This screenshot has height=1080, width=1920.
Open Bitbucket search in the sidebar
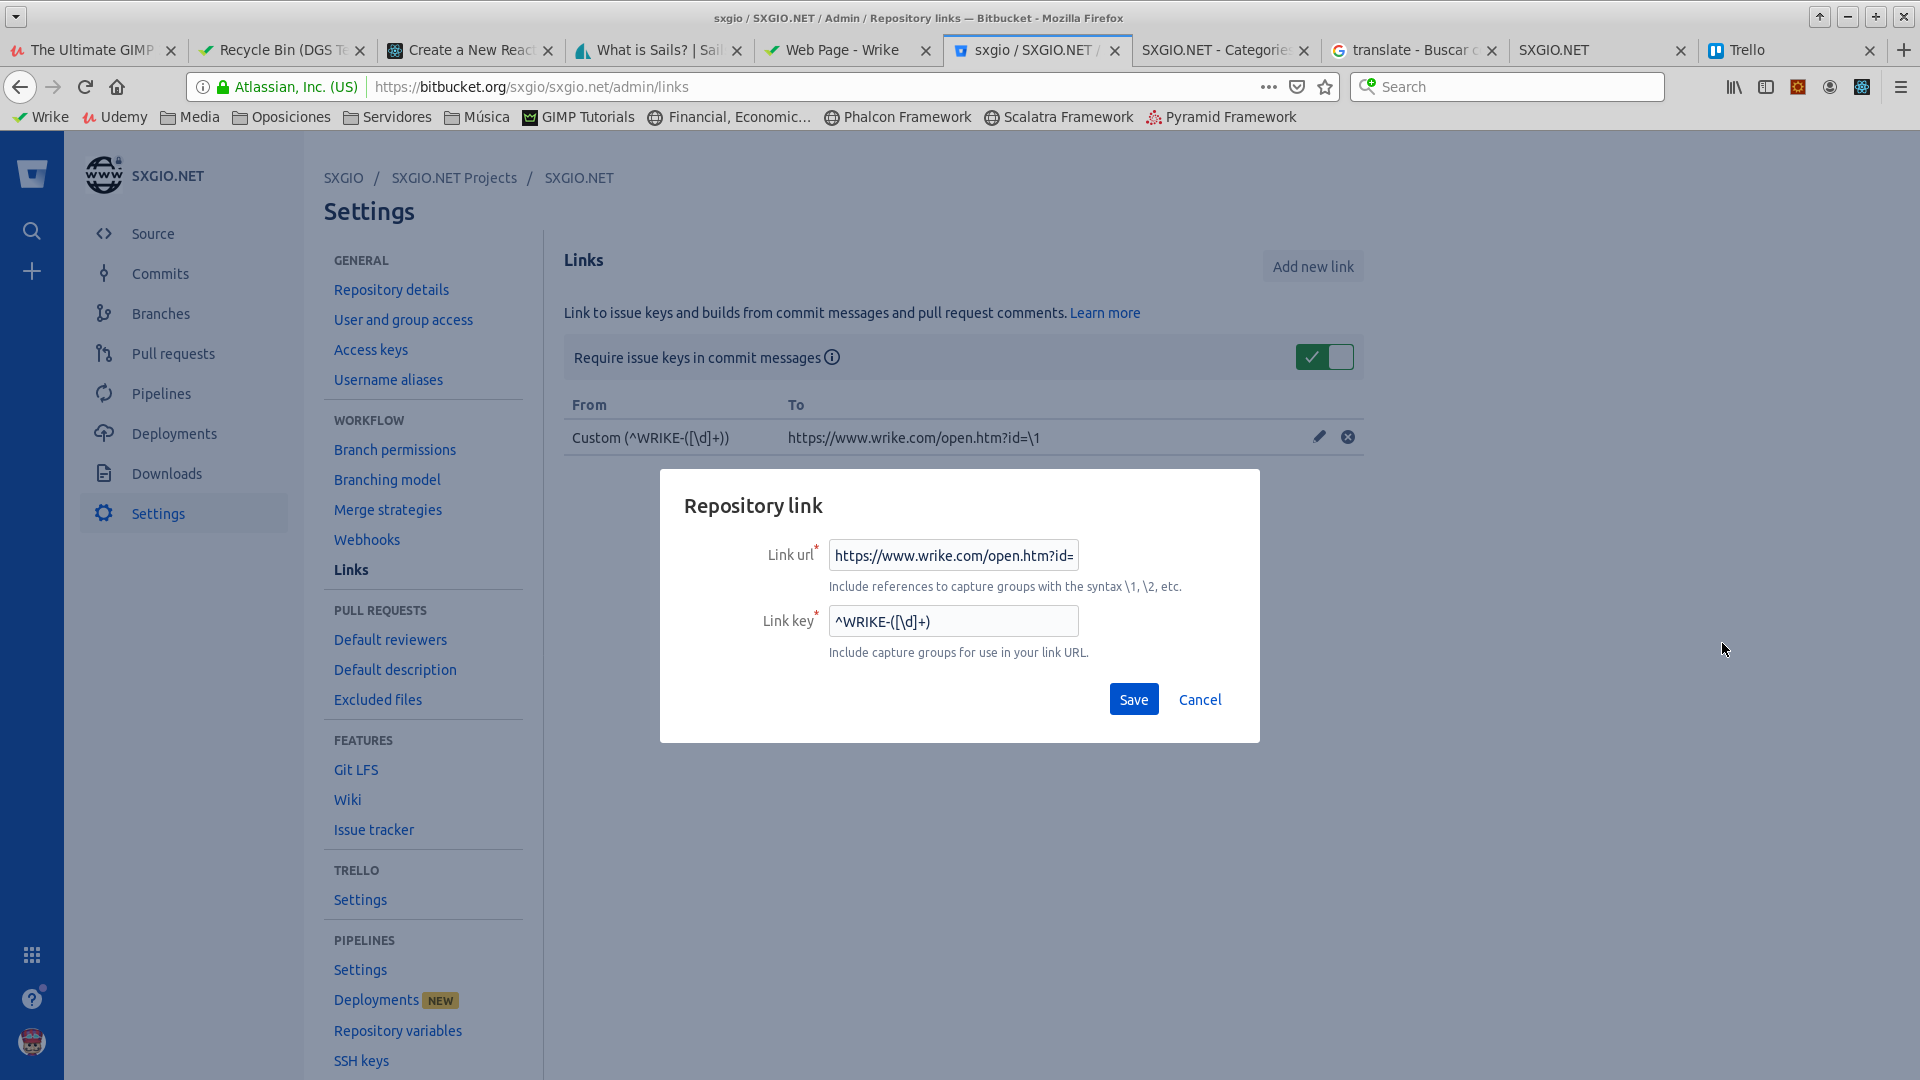coord(32,230)
